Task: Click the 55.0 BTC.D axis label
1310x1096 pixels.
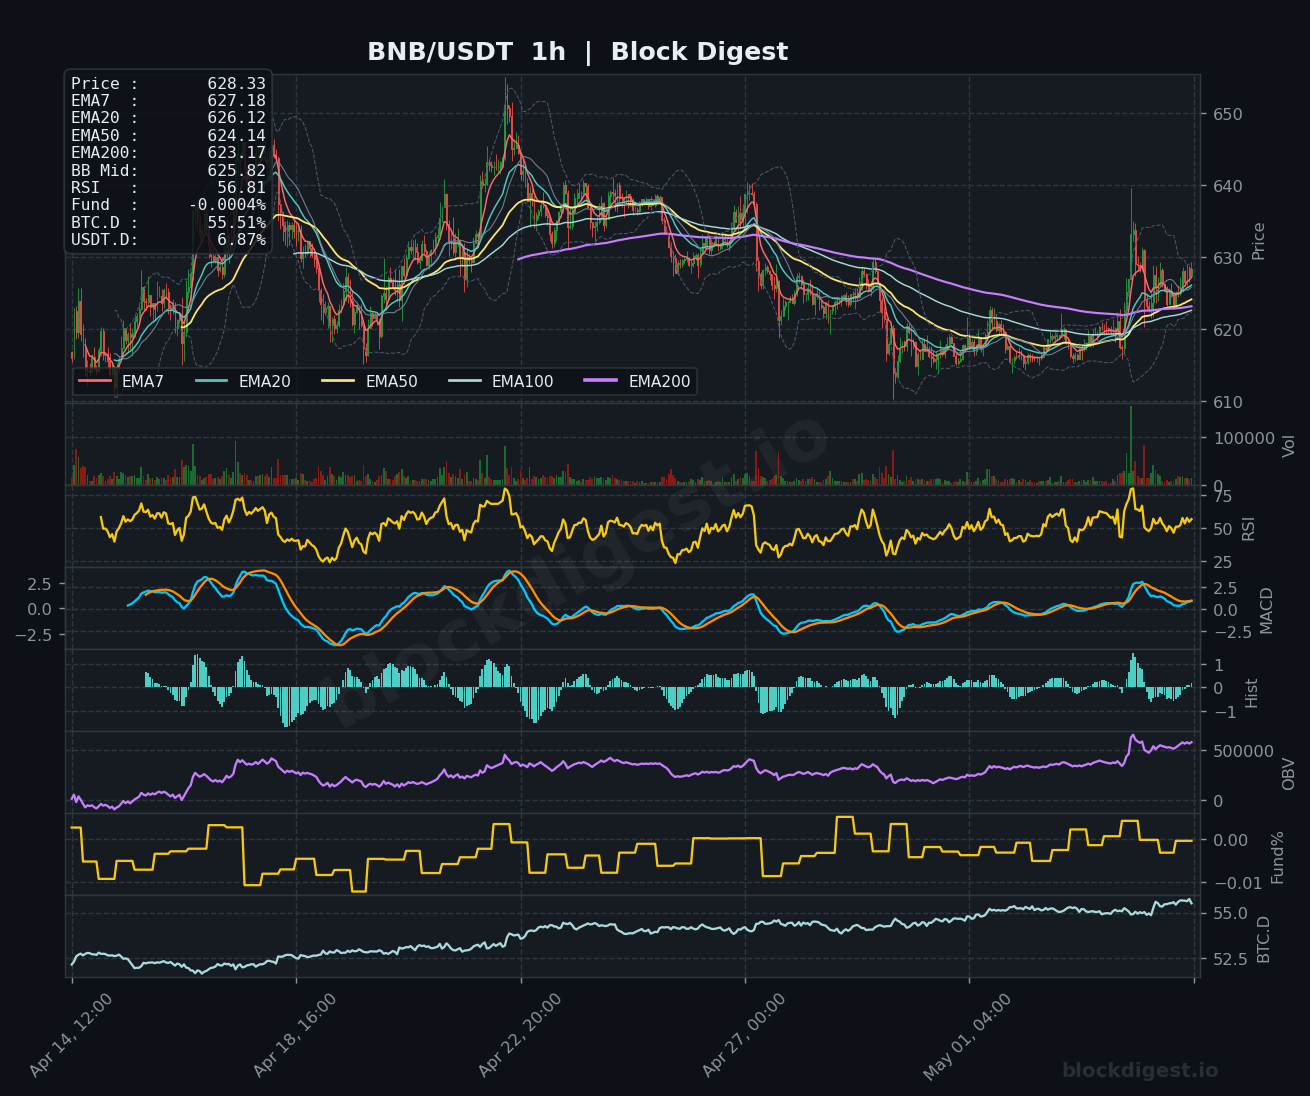Action: [x=1230, y=913]
